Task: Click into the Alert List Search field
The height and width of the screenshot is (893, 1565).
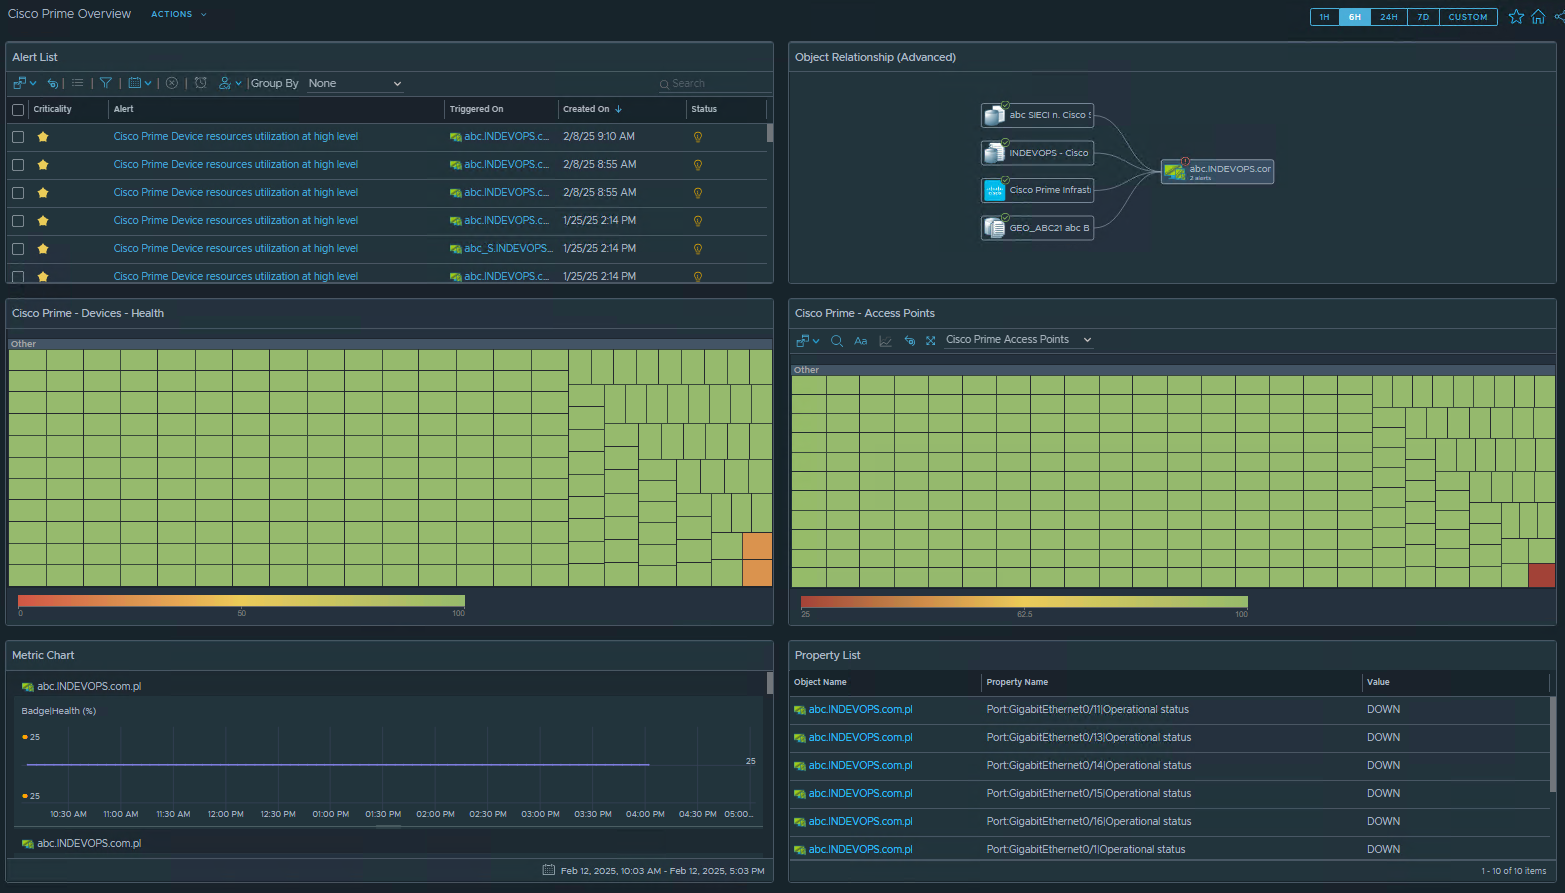Action: (714, 84)
